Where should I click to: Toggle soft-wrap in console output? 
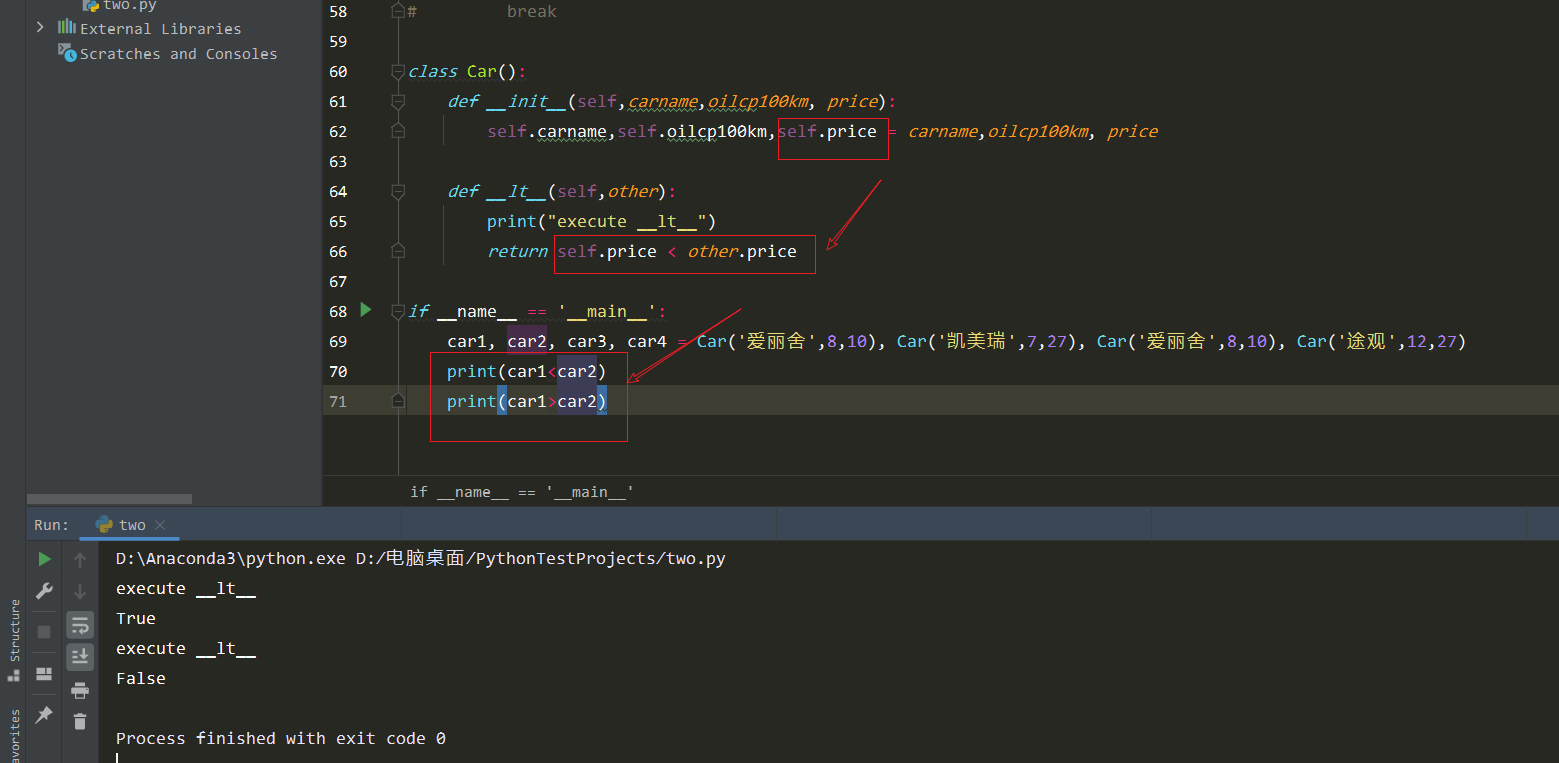[x=80, y=625]
